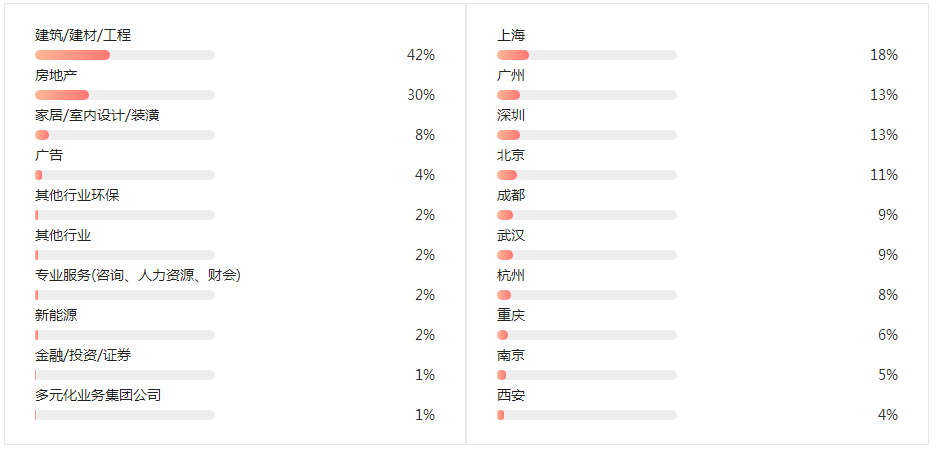The width and height of the screenshot is (938, 452).
Task: Click the 广告 industry bar
Action: click(125, 175)
